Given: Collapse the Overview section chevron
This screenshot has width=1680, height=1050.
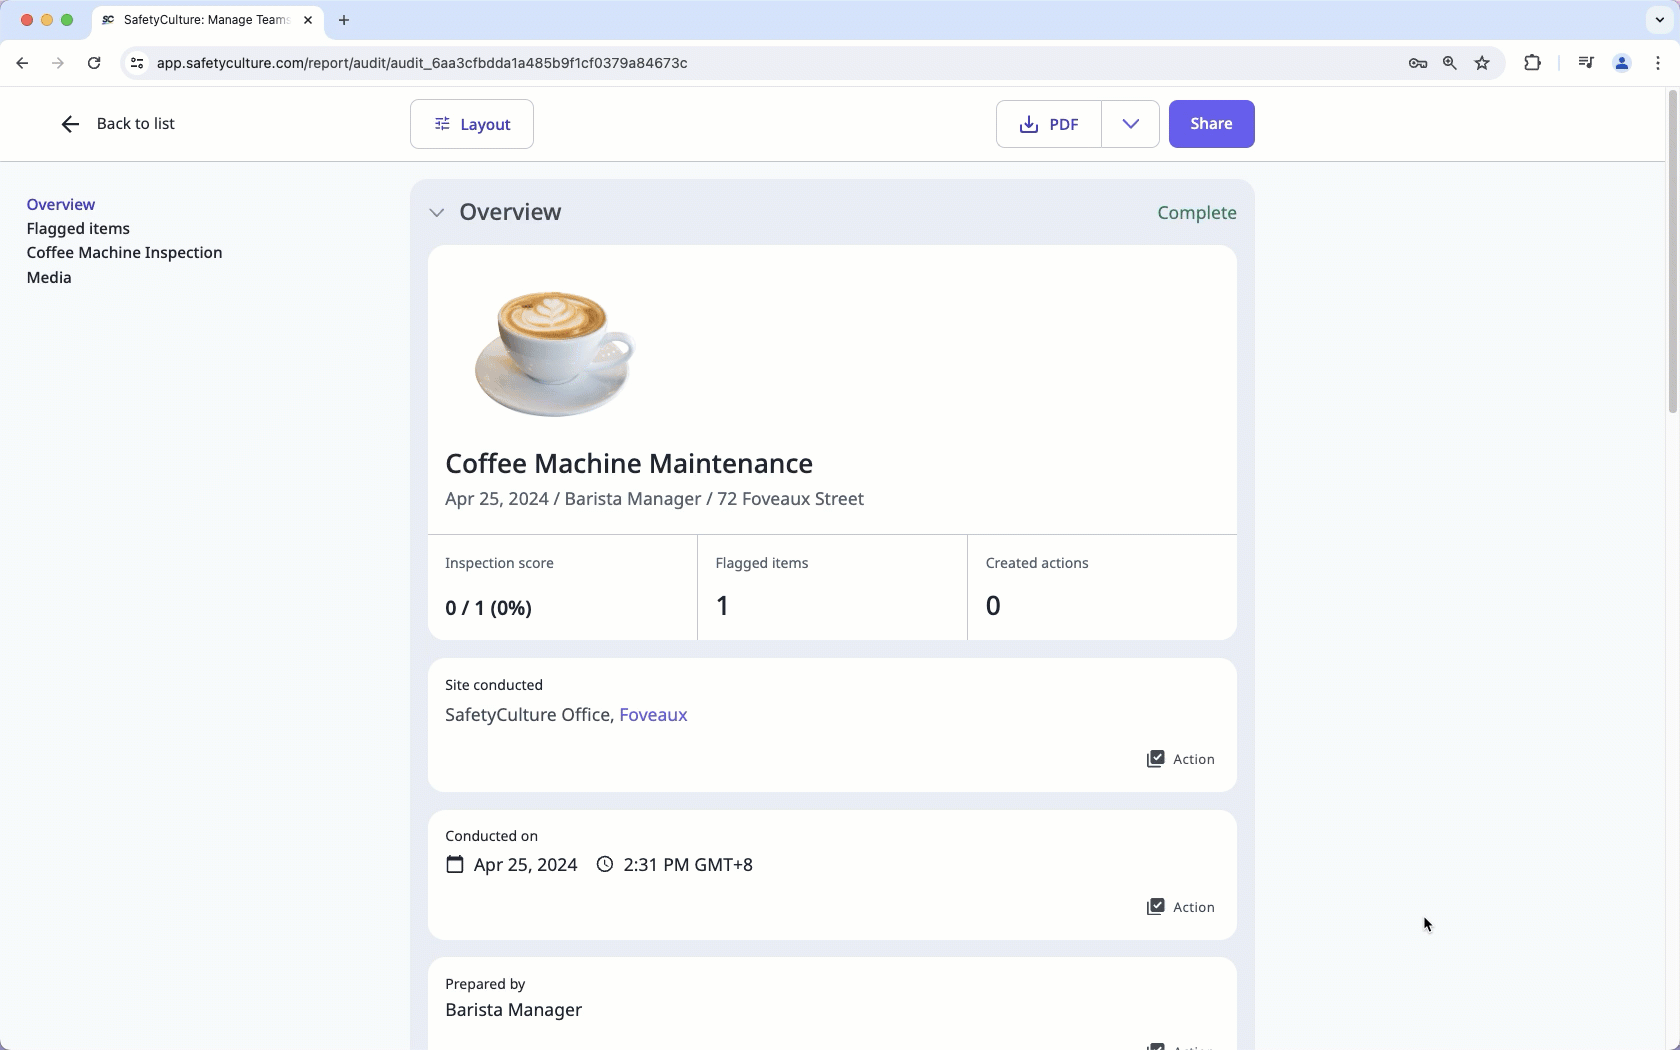Looking at the screenshot, I should click(x=437, y=213).
